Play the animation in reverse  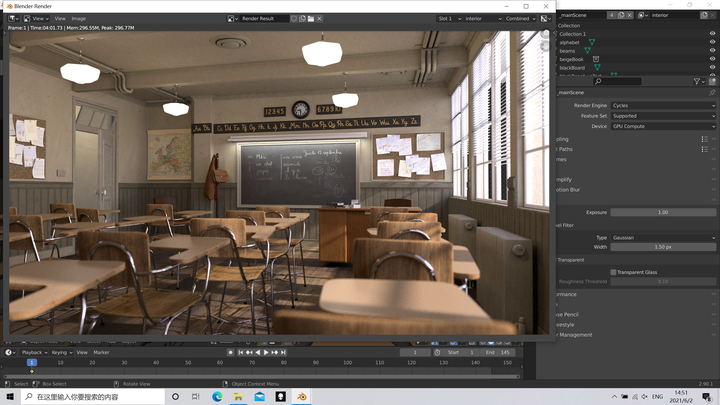(258, 353)
